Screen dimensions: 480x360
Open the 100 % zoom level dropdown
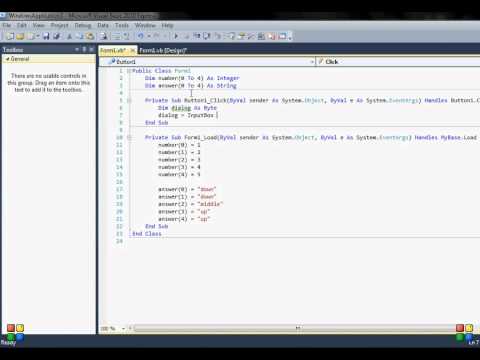(124, 329)
